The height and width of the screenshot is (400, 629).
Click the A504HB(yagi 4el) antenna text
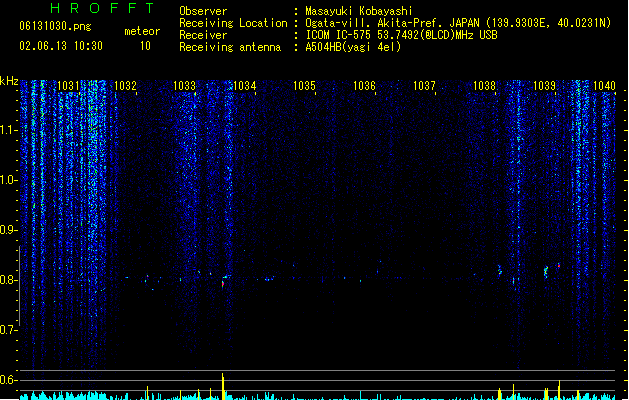coord(353,47)
